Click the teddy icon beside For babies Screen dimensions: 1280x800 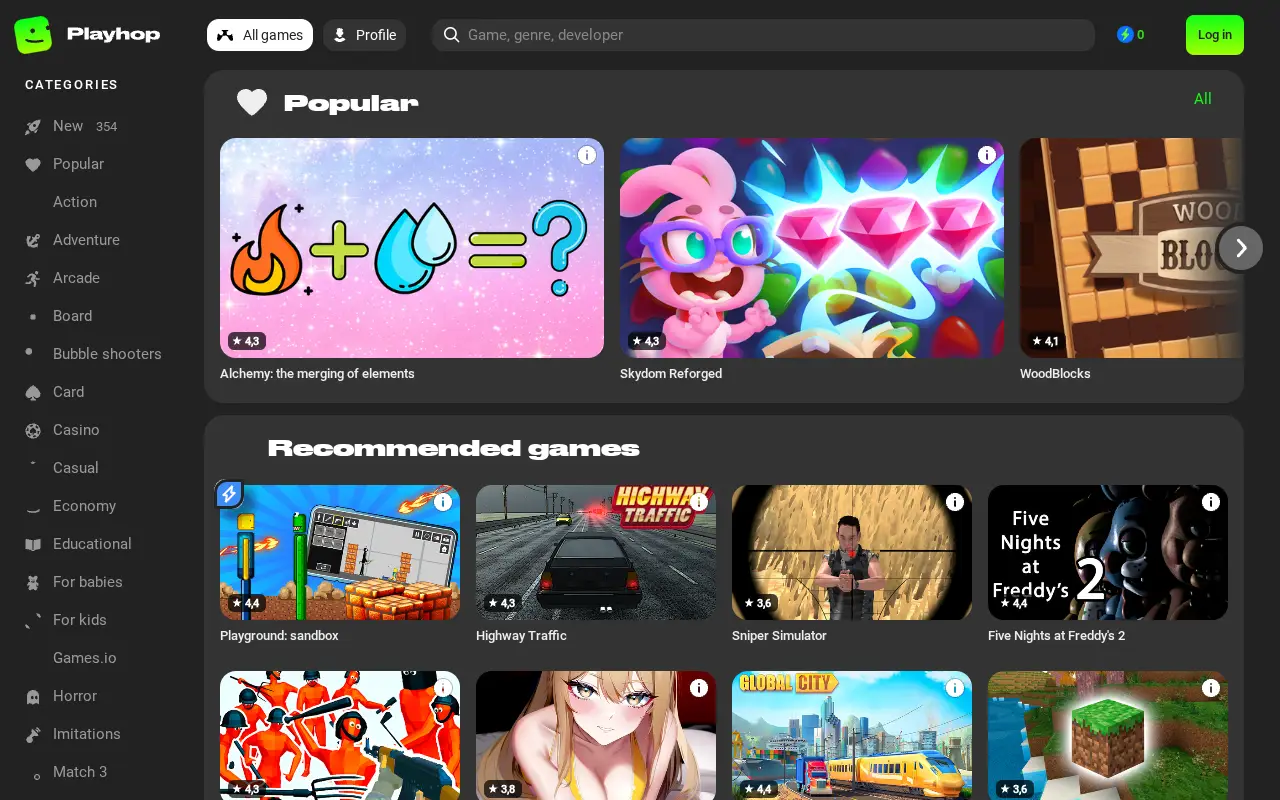pos(33,583)
